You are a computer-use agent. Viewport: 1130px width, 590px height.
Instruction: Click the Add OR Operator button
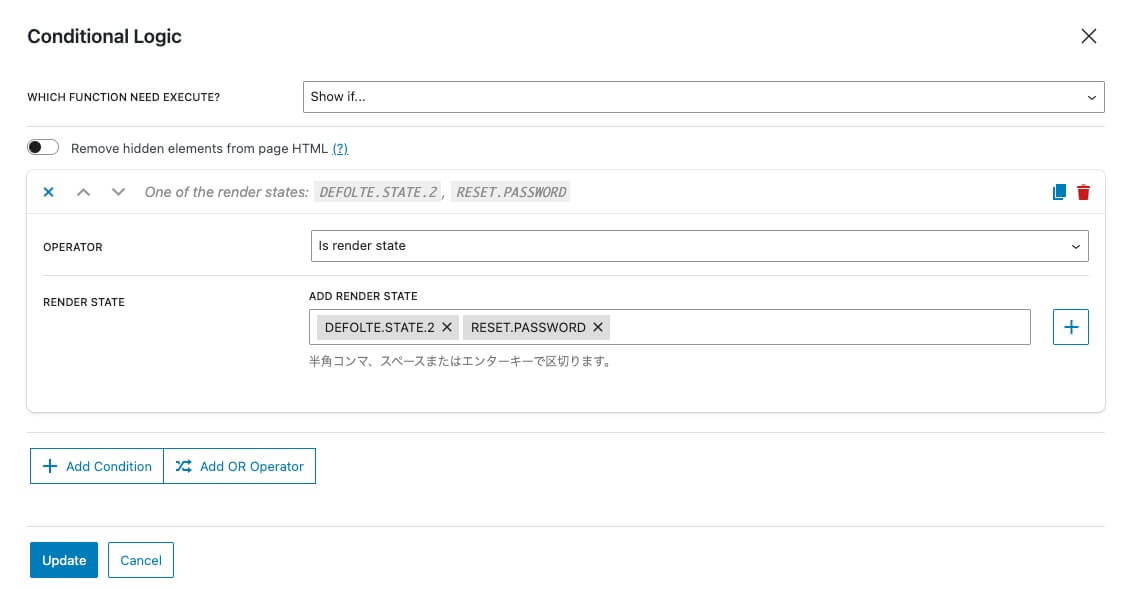click(240, 466)
